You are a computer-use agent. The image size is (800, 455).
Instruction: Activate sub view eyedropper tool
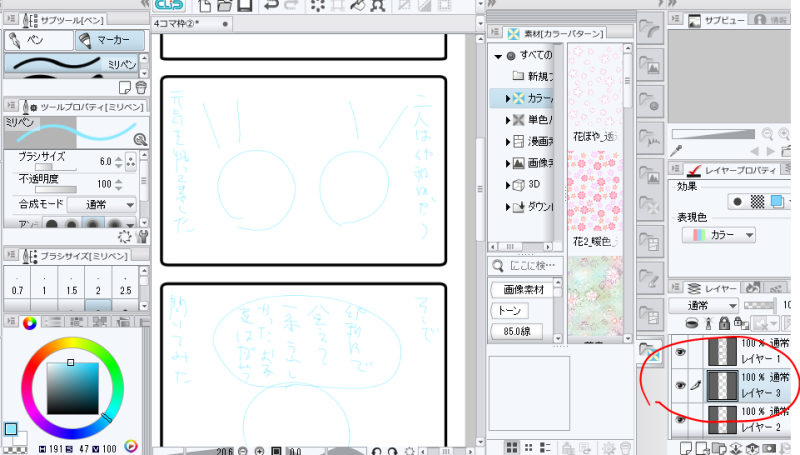click(x=677, y=151)
